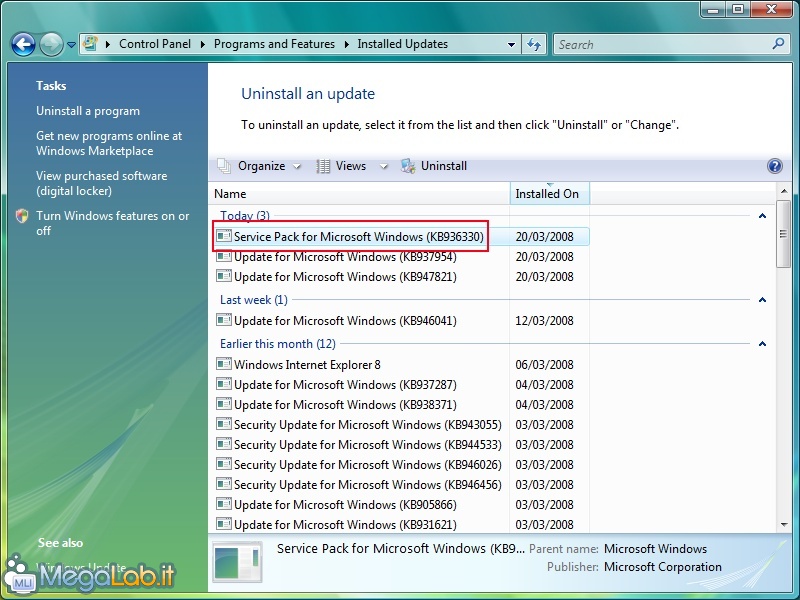800x600 pixels.
Task: Select Security Update for Microsoft Windows (KB946456)
Action: [367, 484]
